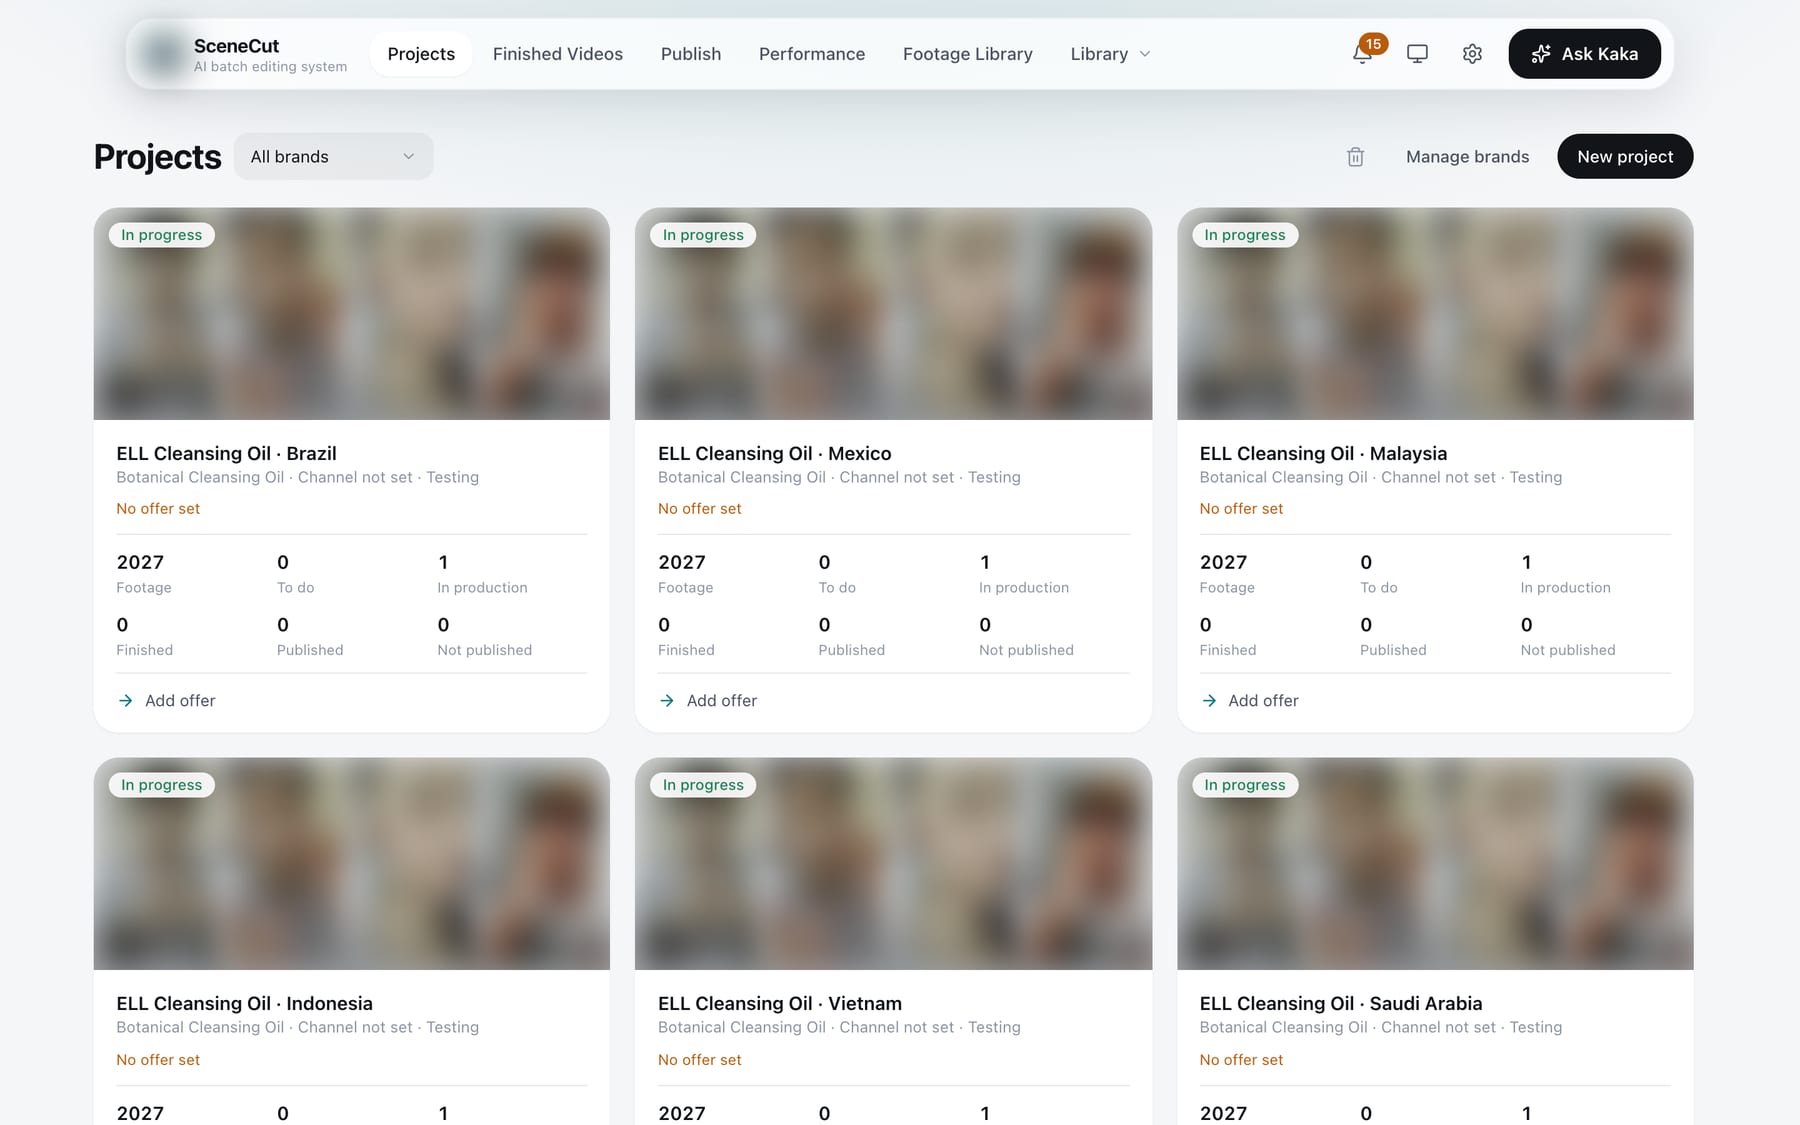Click In progress badge on Brazil card
The height and width of the screenshot is (1125, 1800).
pos(162,235)
